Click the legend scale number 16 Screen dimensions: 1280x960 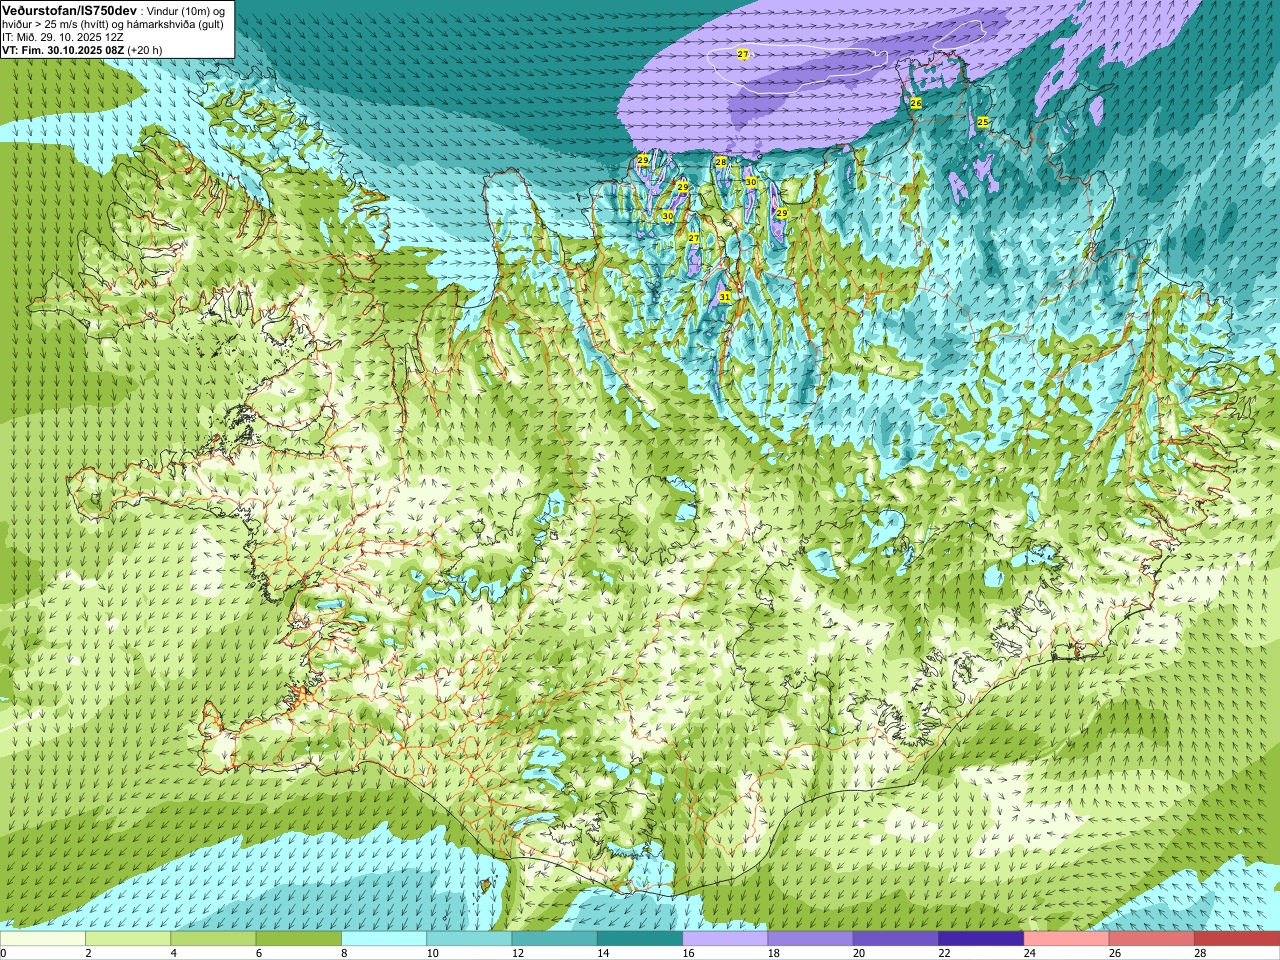[x=688, y=953]
